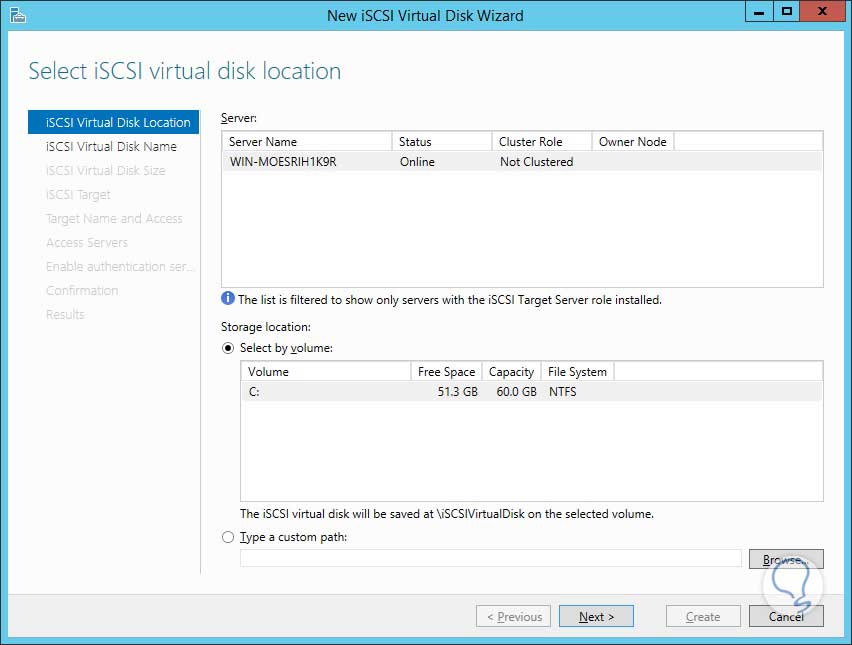Click the Browse button for custom path
This screenshot has height=645, width=852.
[x=786, y=559]
